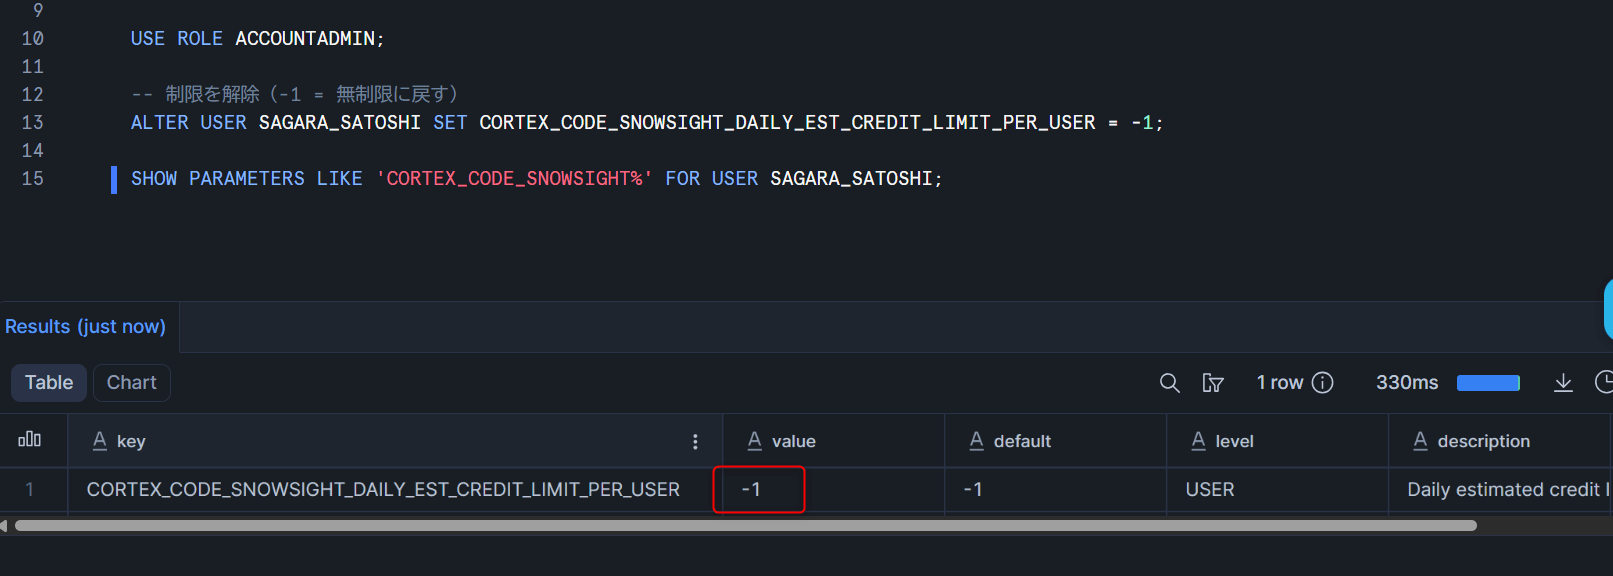Click the default column header
Screen dimensions: 1613x576
1022,441
